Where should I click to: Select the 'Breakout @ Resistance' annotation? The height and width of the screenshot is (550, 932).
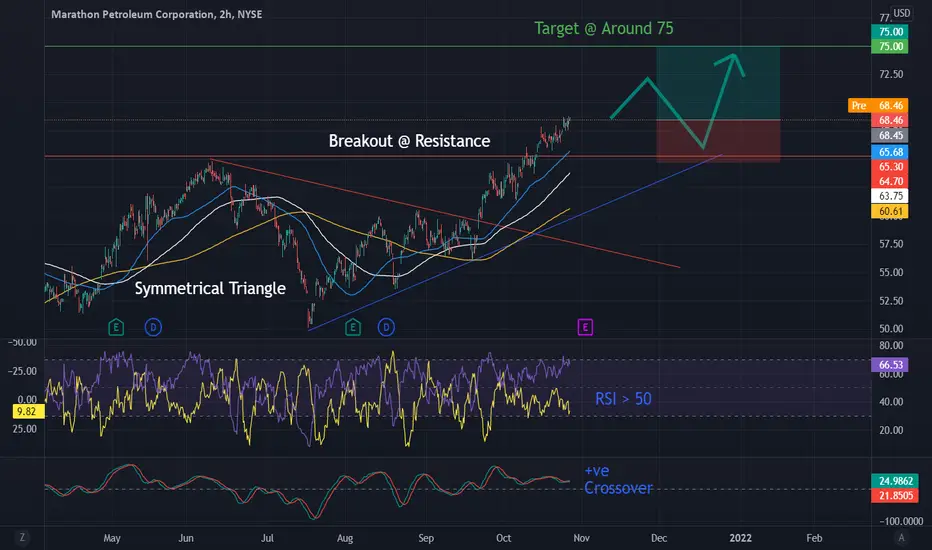pos(410,141)
